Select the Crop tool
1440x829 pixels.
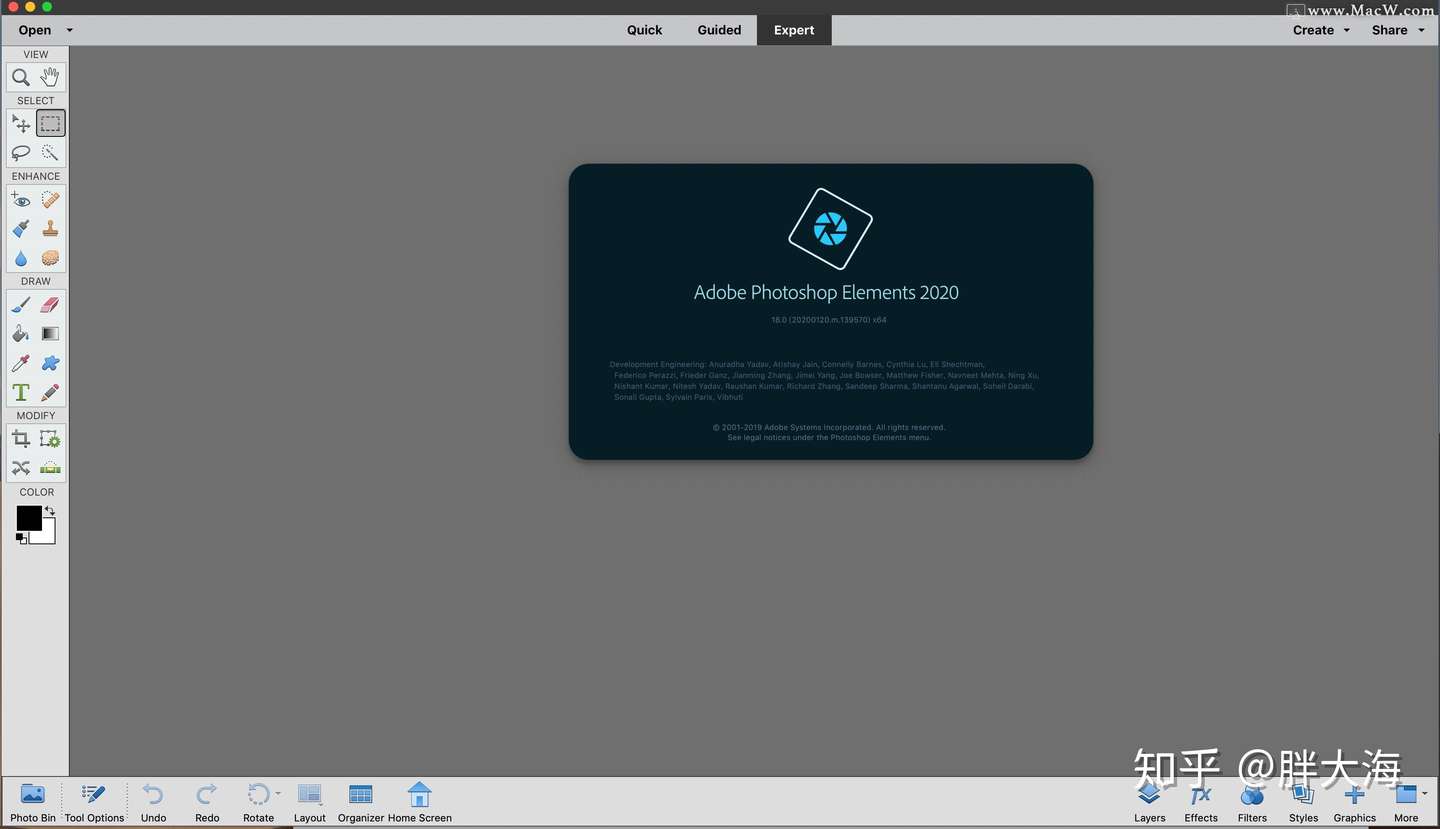(21, 439)
